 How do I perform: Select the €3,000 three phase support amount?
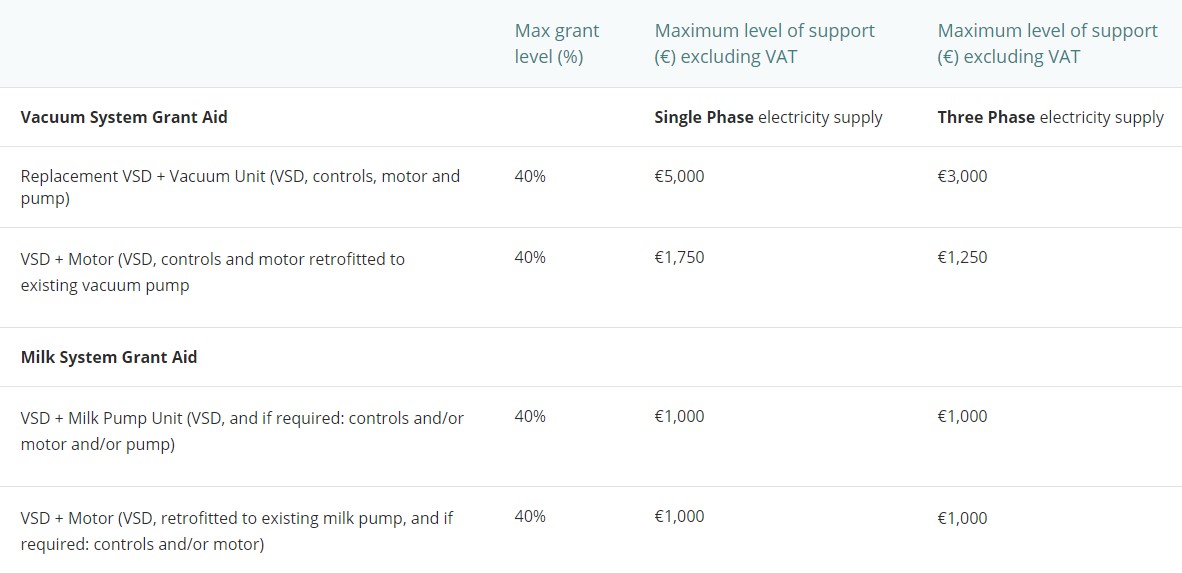[x=962, y=176]
